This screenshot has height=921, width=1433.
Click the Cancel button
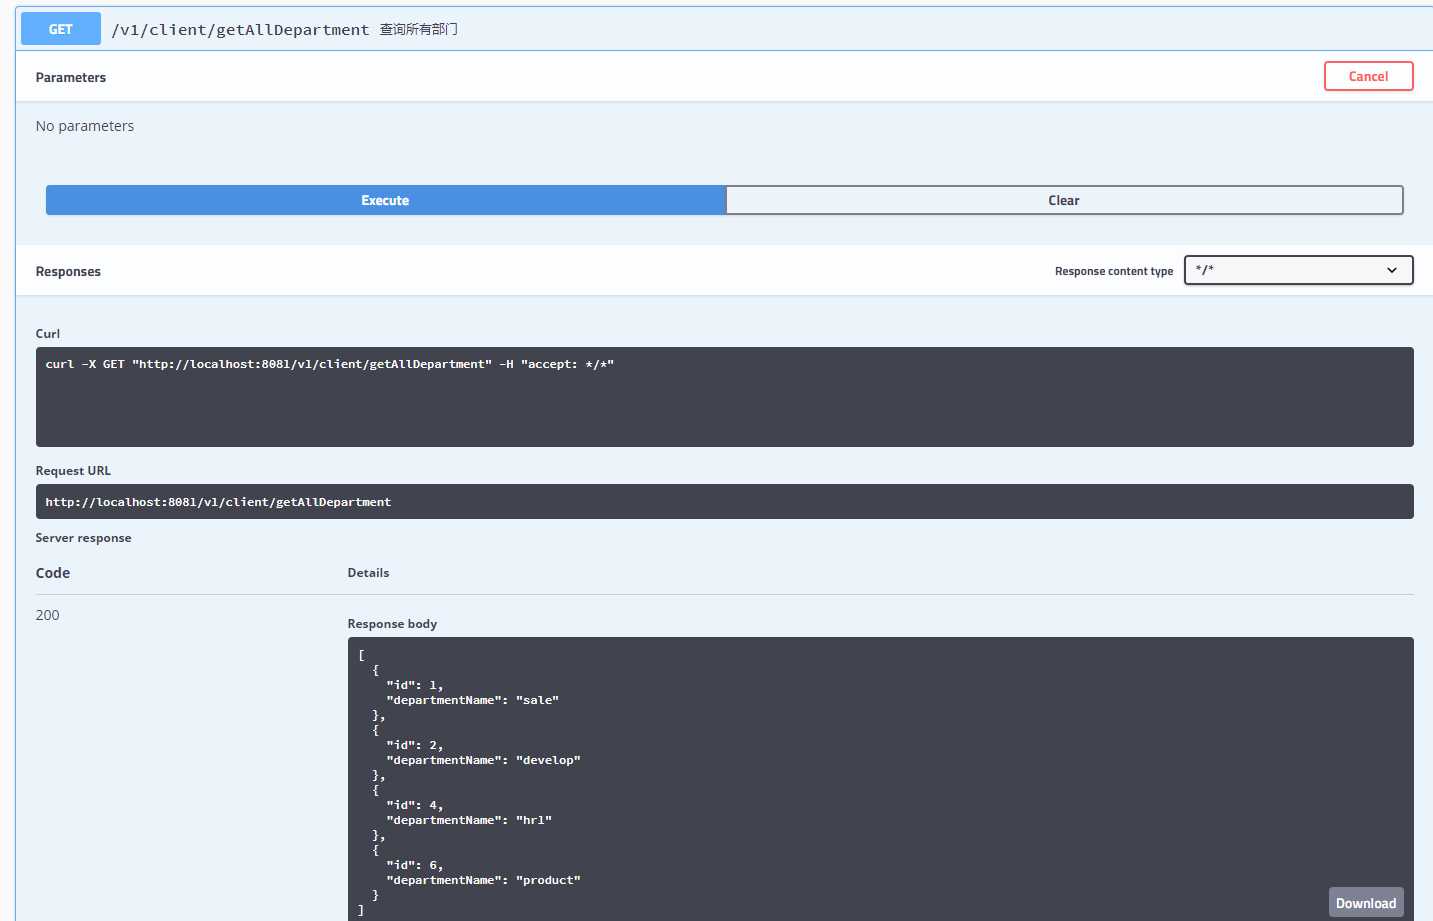pyautogui.click(x=1368, y=76)
